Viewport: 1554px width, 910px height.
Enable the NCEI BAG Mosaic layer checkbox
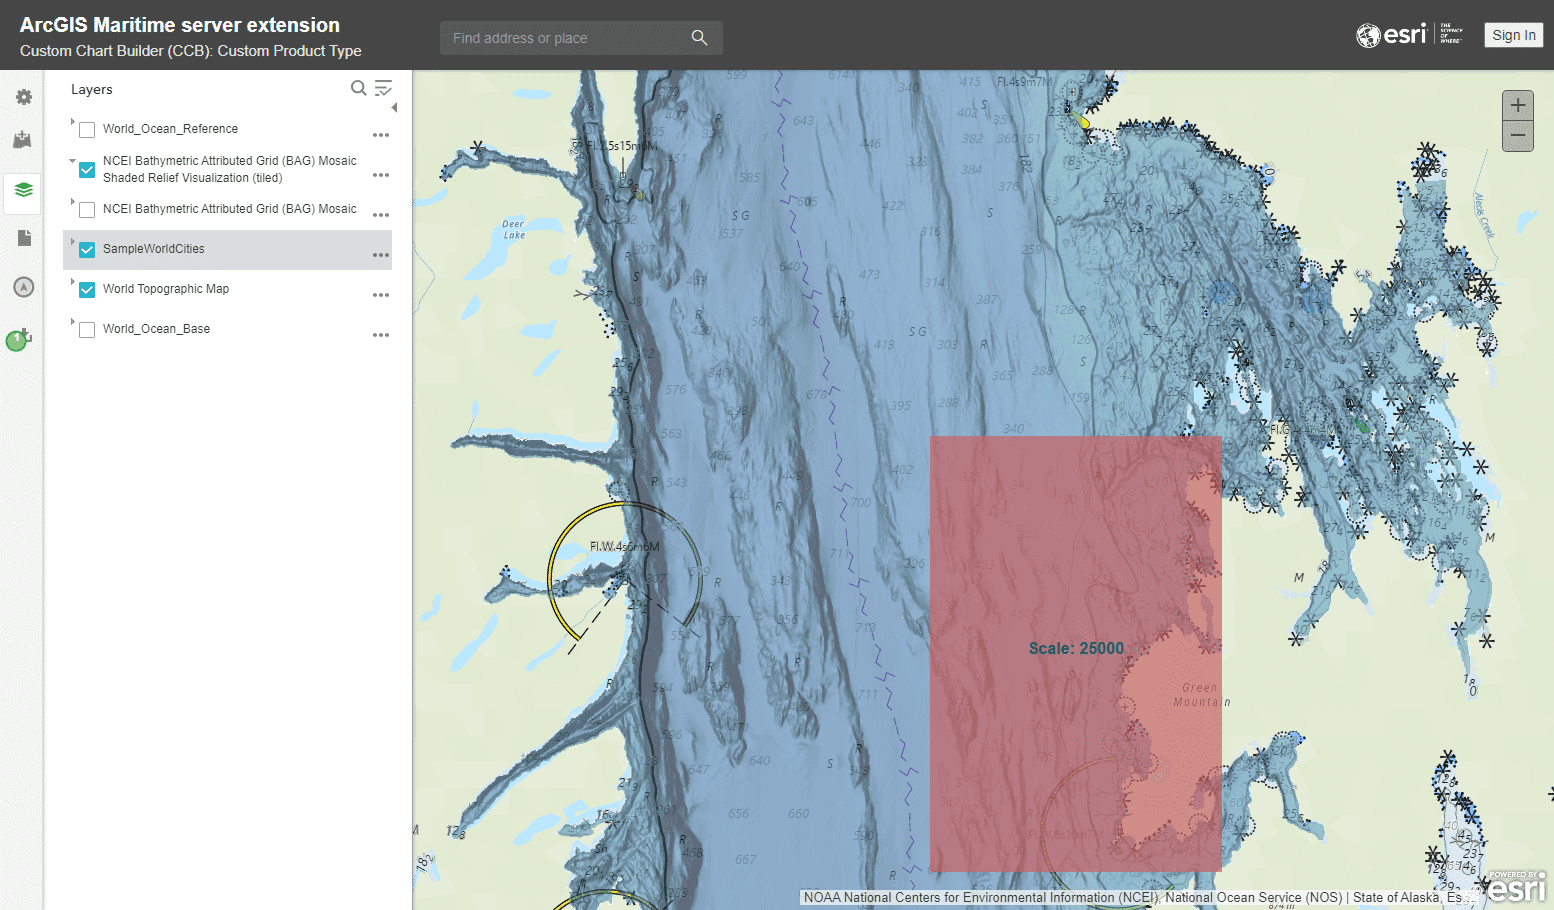[x=87, y=210]
